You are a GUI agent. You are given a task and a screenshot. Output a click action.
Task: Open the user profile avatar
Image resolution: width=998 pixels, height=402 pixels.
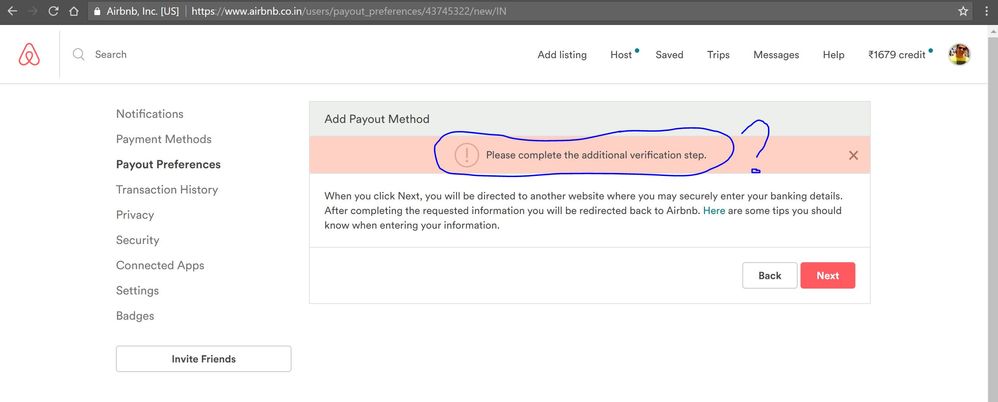(959, 55)
